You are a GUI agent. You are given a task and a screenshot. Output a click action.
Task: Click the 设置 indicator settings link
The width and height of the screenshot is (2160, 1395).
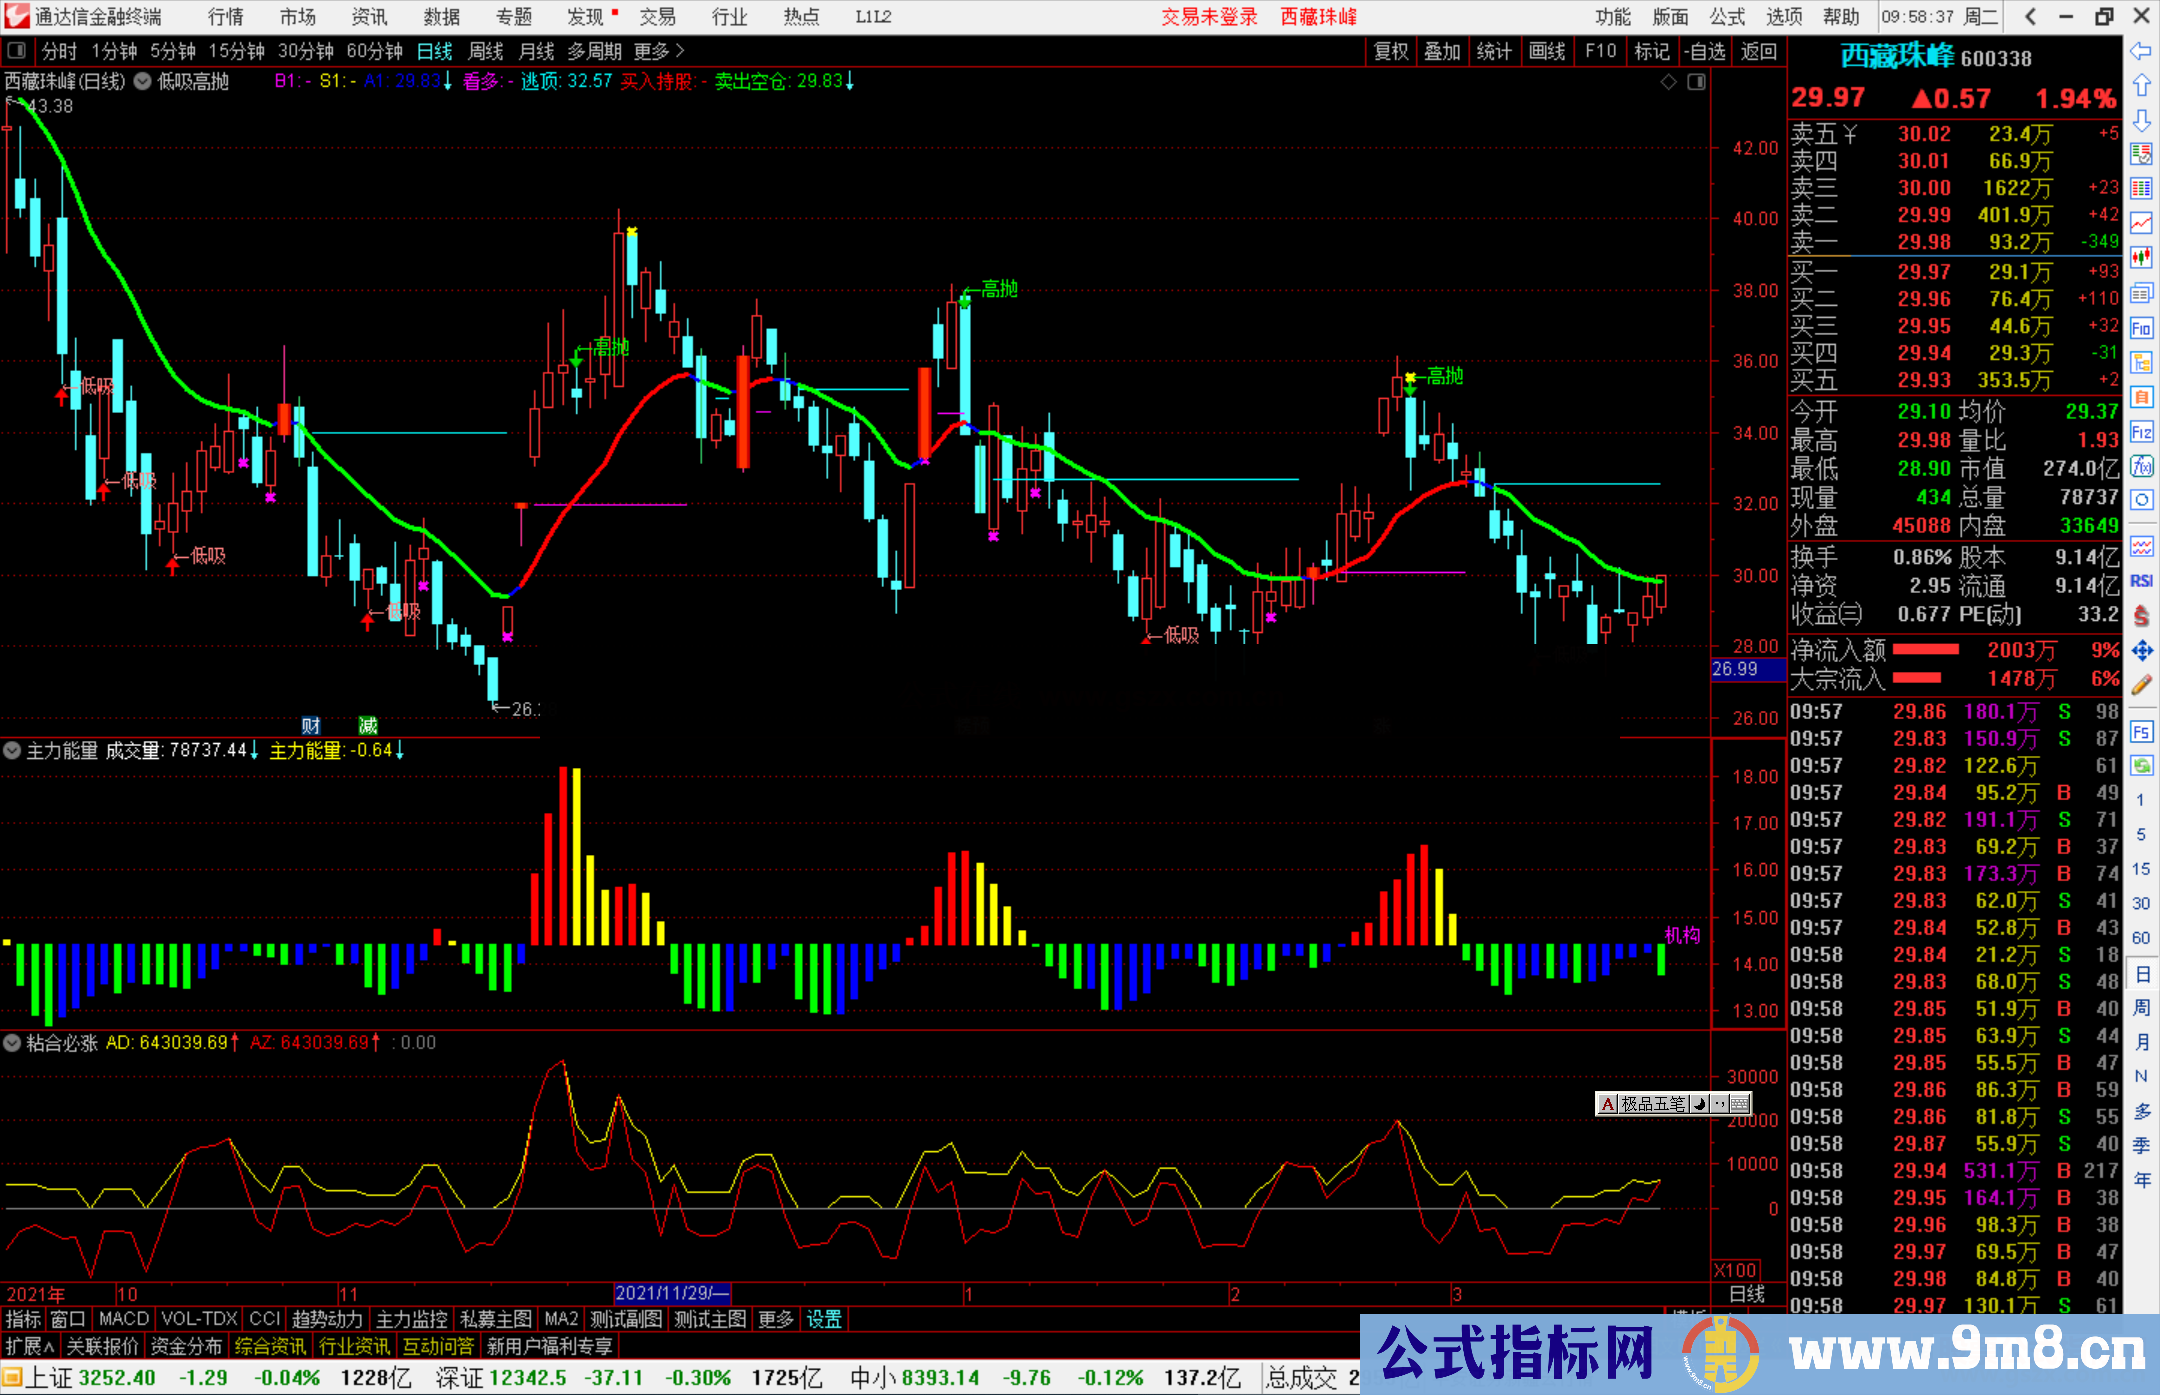[x=824, y=1319]
